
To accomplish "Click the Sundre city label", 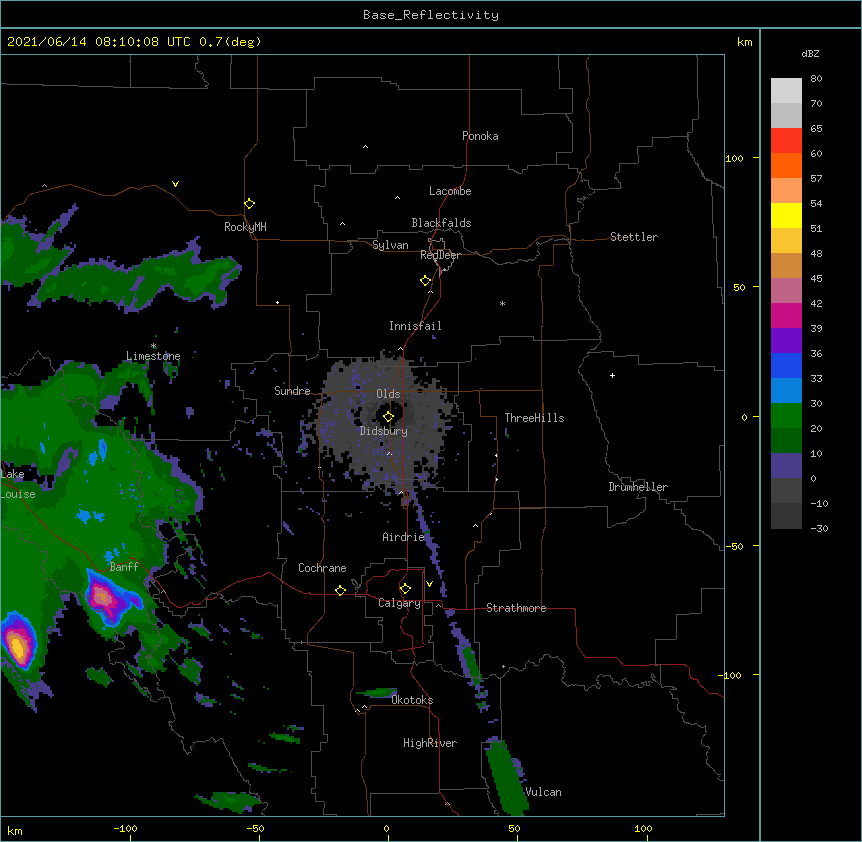I will pos(292,391).
